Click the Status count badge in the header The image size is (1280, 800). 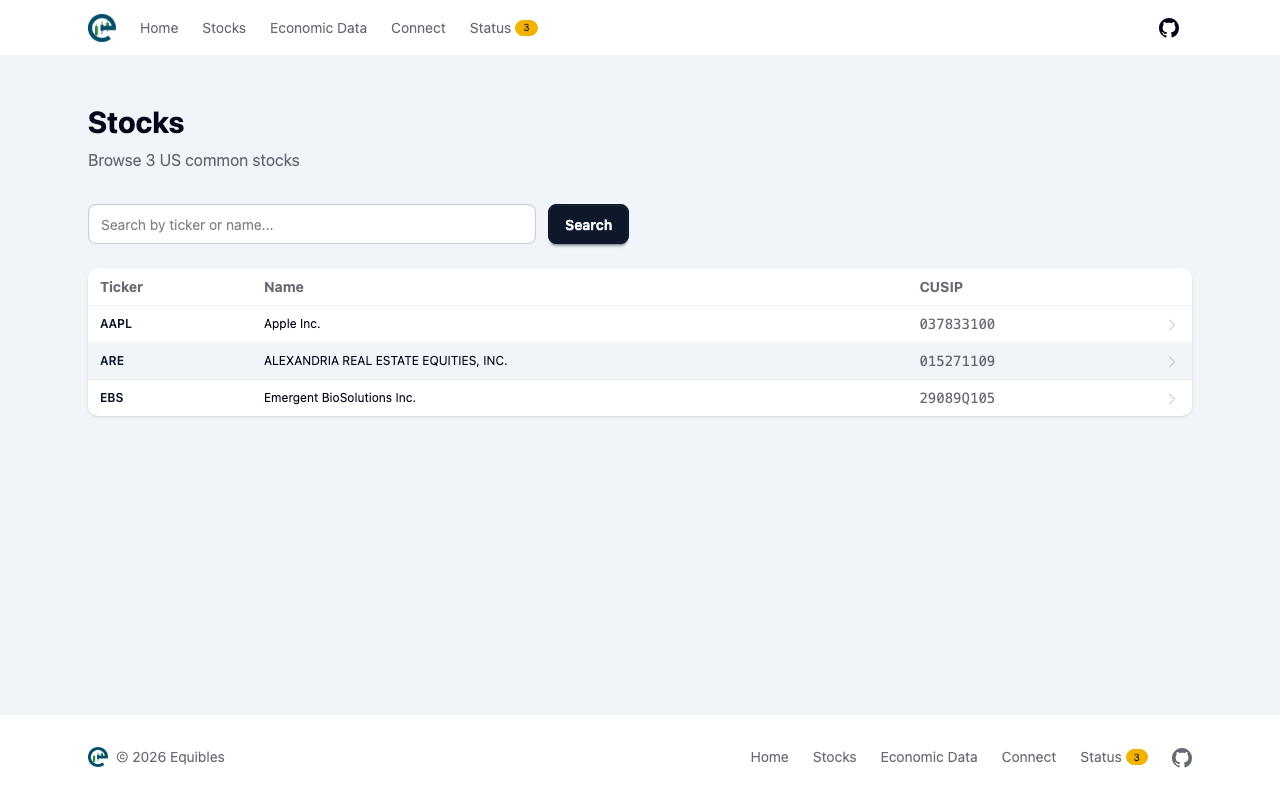(527, 28)
